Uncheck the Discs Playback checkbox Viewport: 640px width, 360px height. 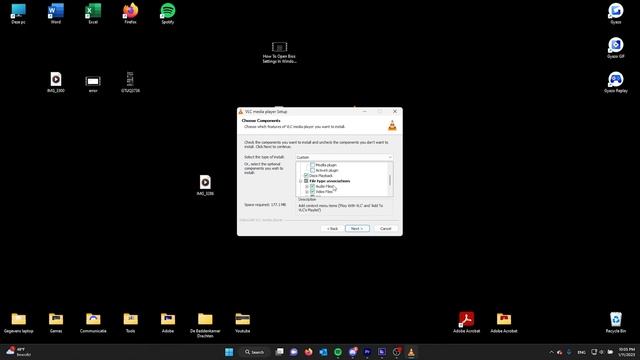click(x=306, y=176)
